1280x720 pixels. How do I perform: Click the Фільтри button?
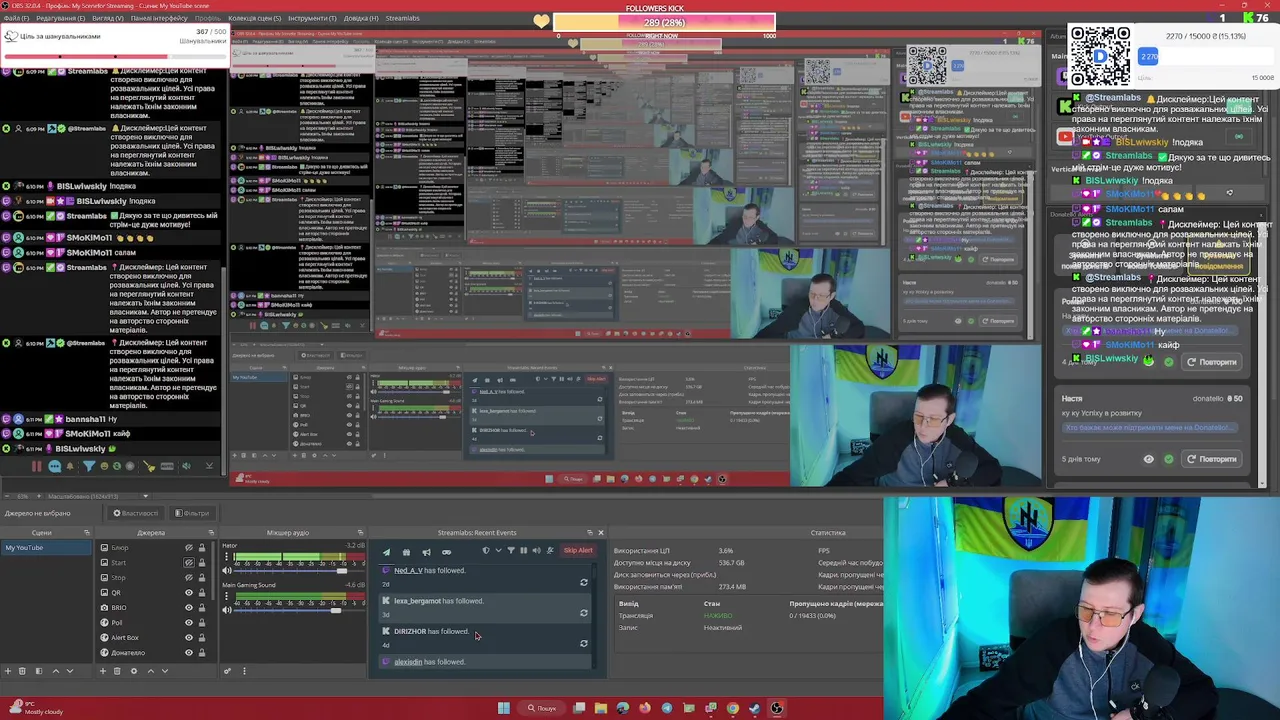tap(192, 513)
